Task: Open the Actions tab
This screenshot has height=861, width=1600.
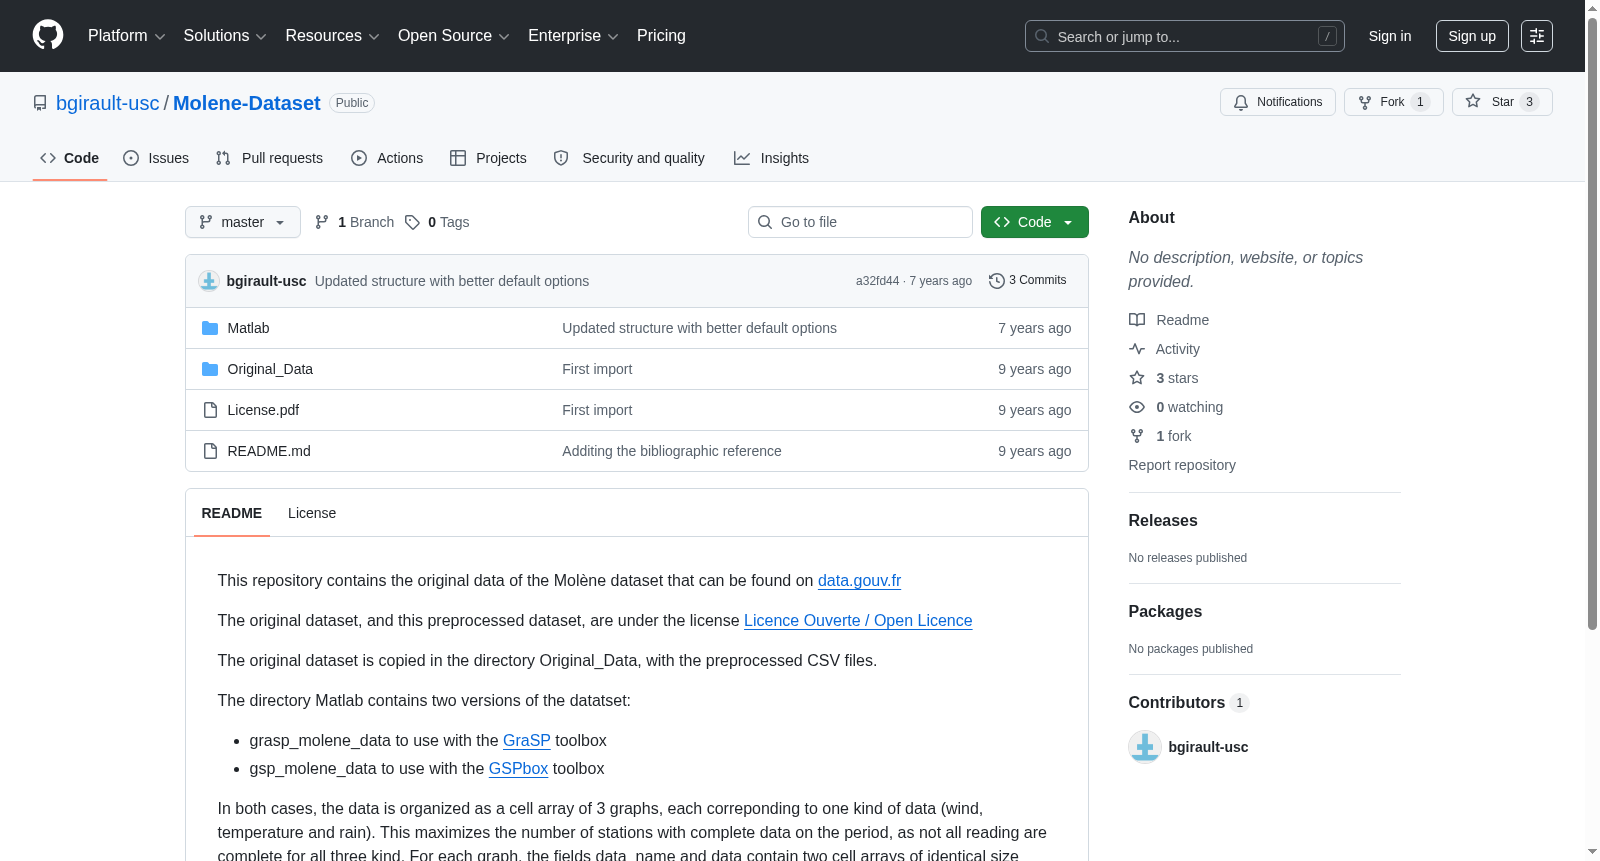Action: pyautogui.click(x=387, y=158)
